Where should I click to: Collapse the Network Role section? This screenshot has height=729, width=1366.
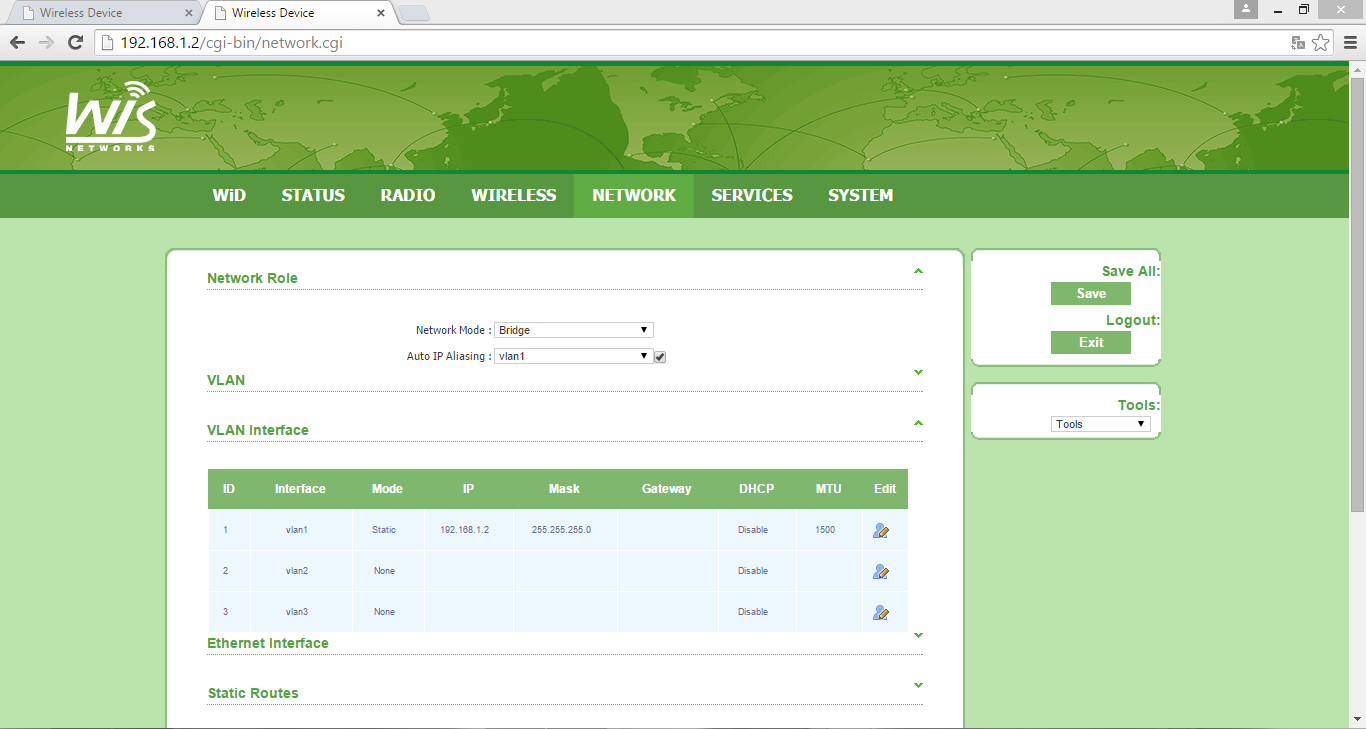click(x=917, y=271)
